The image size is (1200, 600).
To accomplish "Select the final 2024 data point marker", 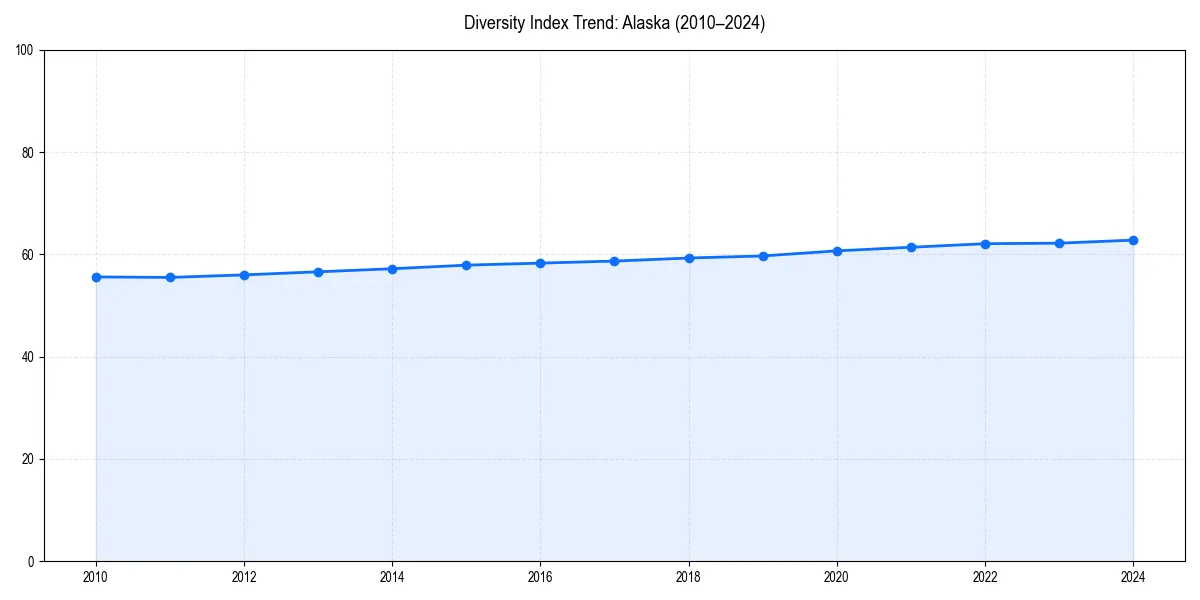I will pyautogui.click(x=1132, y=240).
